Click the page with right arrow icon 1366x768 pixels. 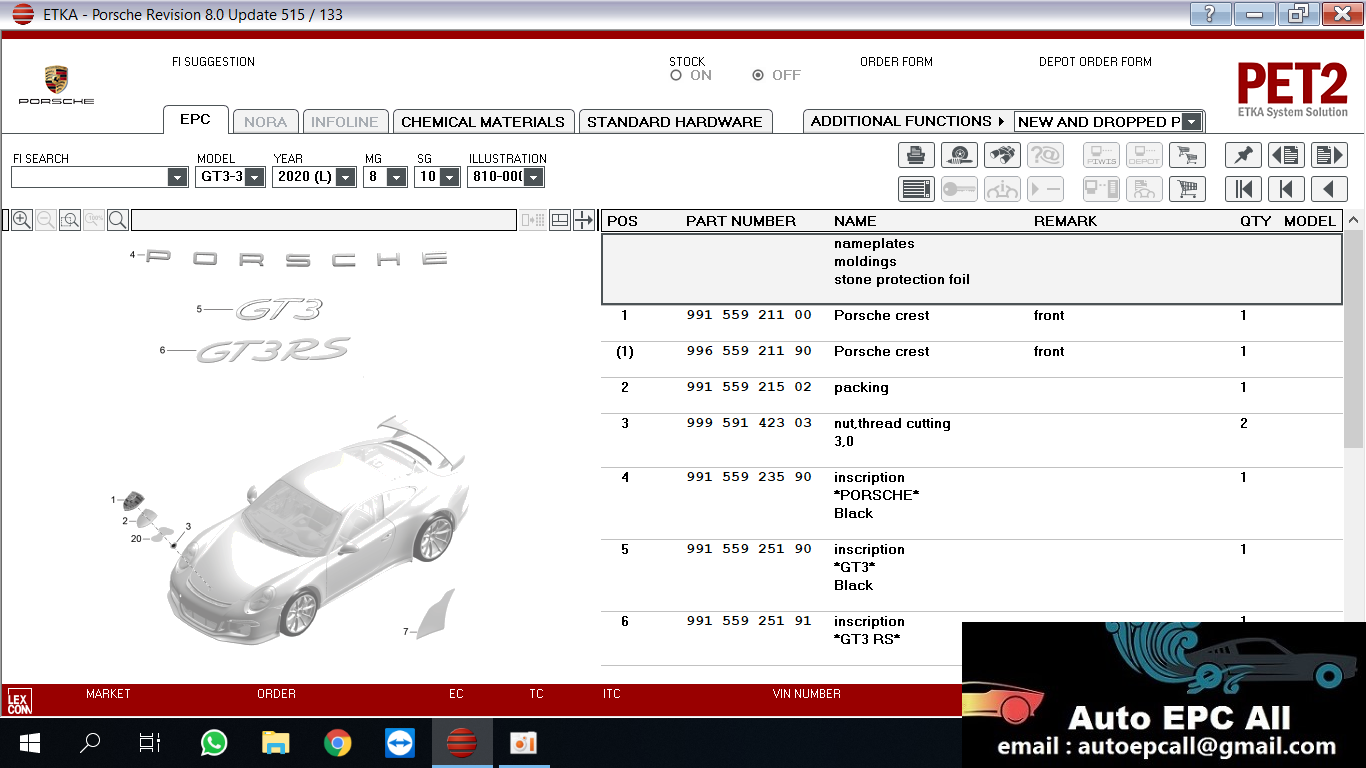coord(1329,155)
